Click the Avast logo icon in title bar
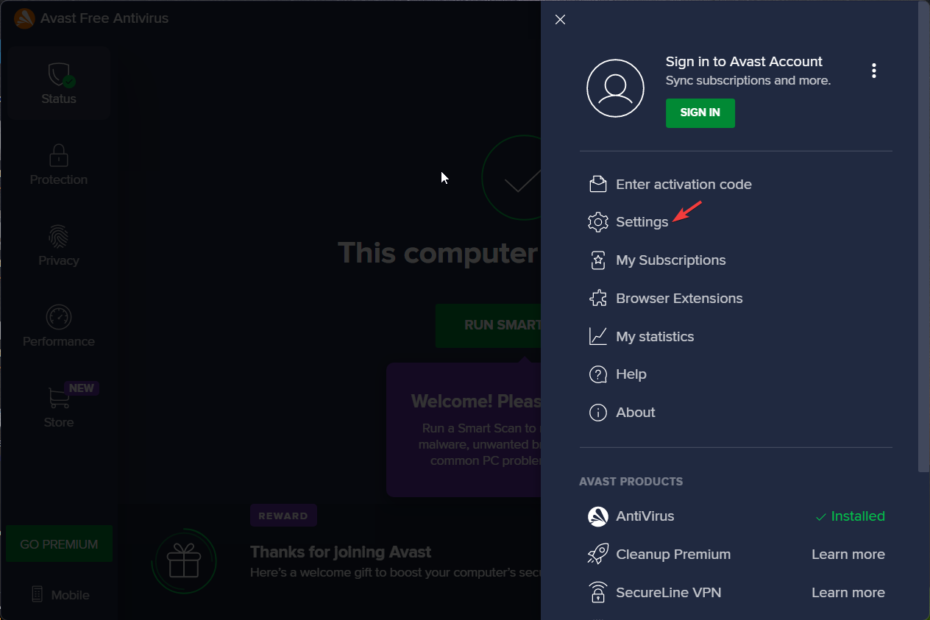The height and width of the screenshot is (620, 930). (24, 18)
